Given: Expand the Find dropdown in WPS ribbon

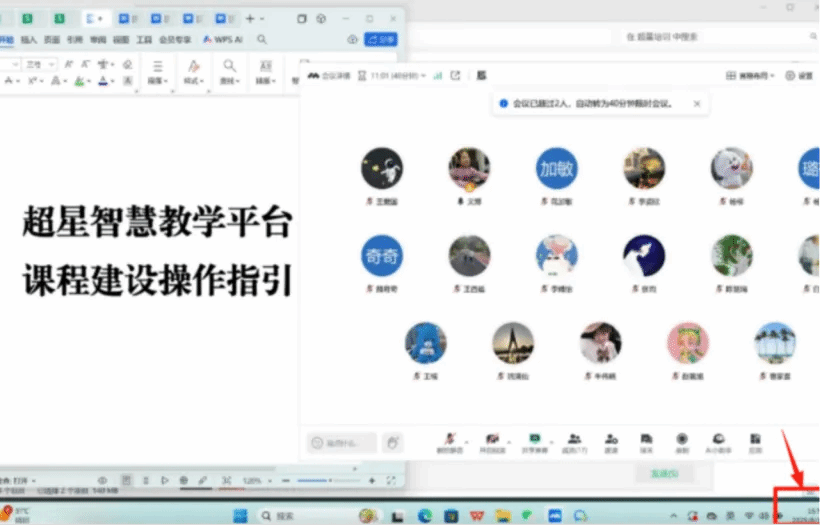Looking at the screenshot, I should point(229,81).
